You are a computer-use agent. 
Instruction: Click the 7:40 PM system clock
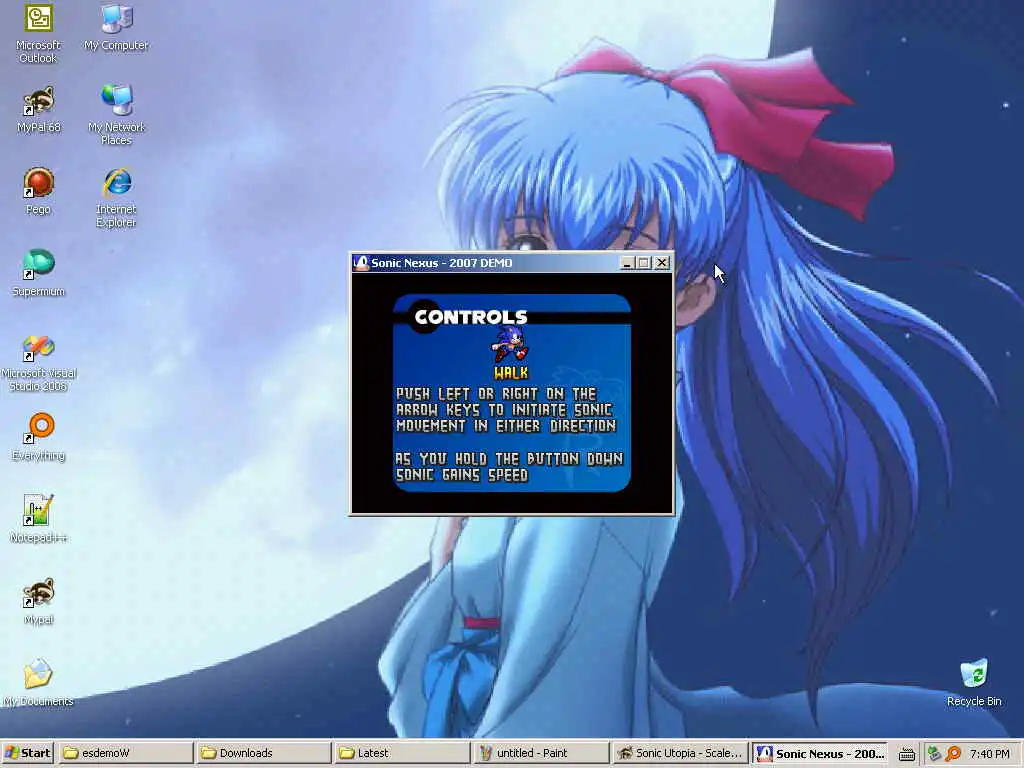(989, 754)
